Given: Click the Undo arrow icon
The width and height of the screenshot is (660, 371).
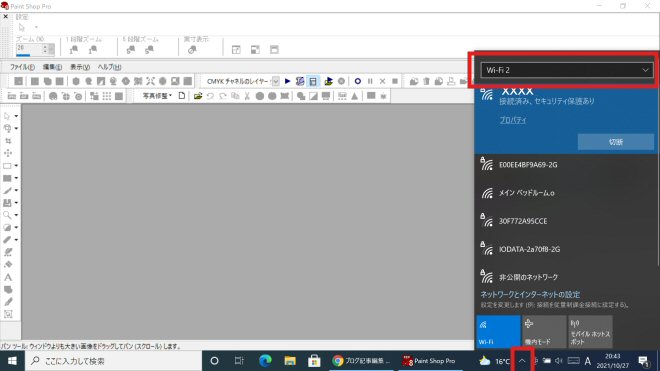Looking at the screenshot, I should pos(210,96).
